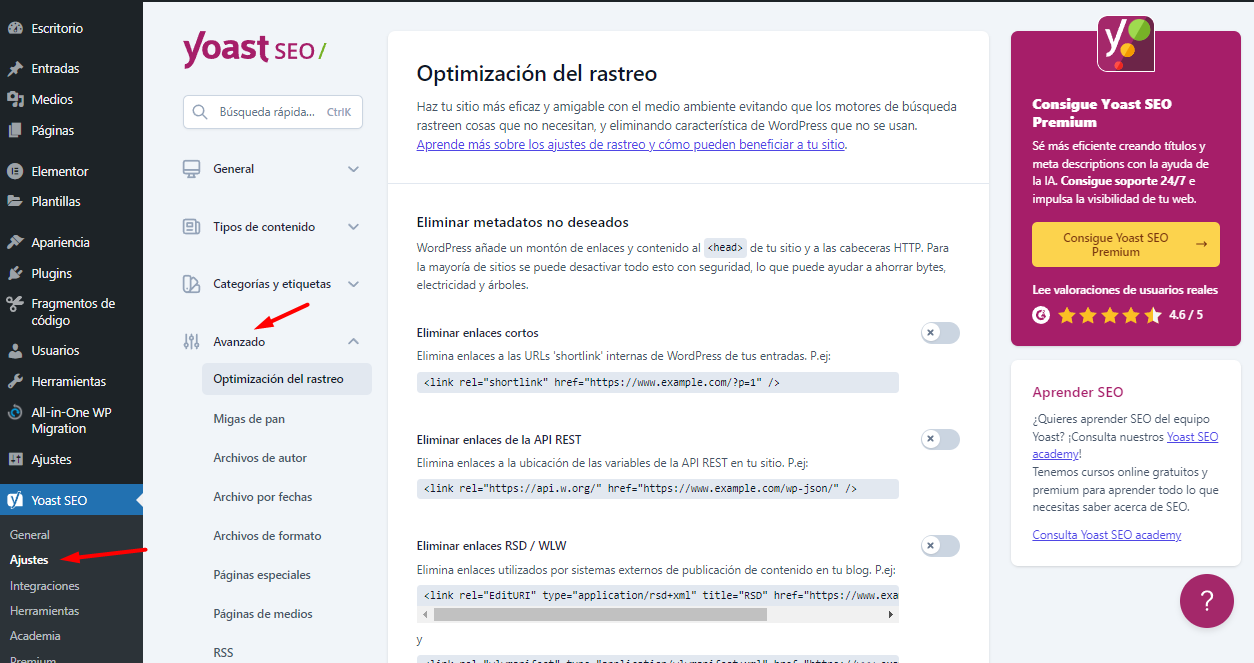The image size is (1254, 663).
Task: Click the Categorías y etiquetas icon
Action: (x=191, y=284)
